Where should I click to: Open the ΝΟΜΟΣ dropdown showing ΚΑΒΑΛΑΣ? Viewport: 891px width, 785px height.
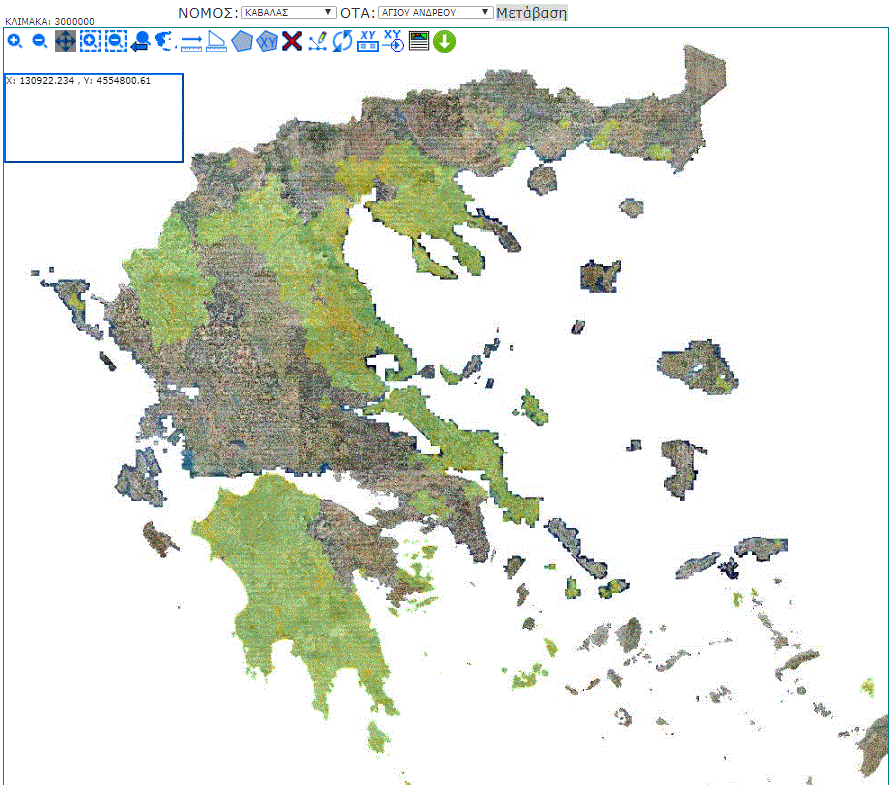click(289, 12)
